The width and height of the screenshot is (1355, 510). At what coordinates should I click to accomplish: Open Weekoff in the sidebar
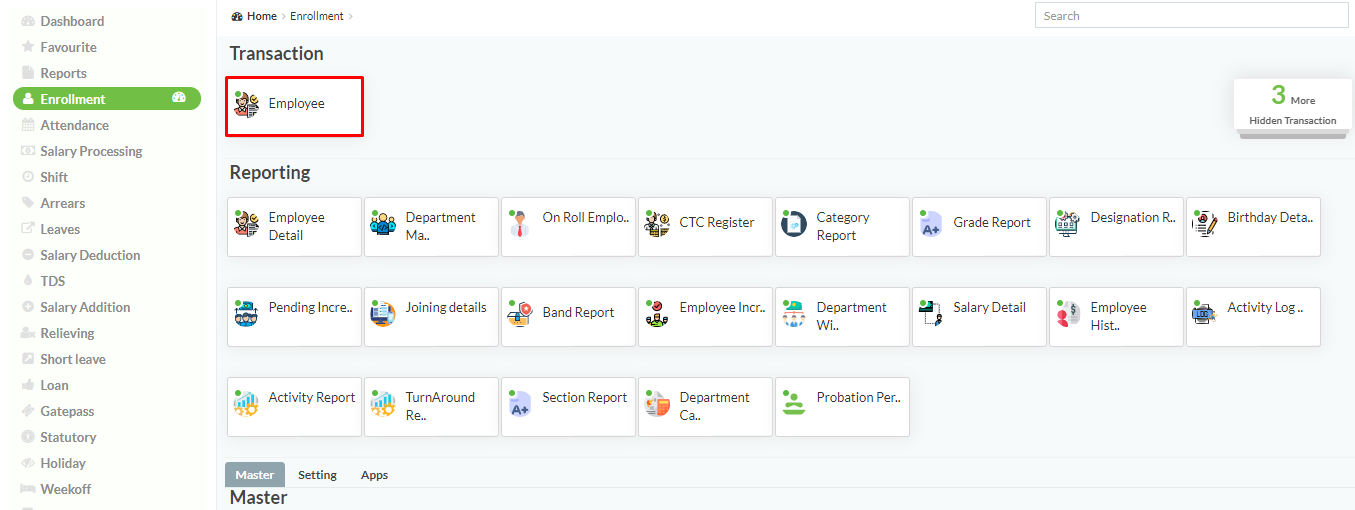pyautogui.click(x=66, y=489)
